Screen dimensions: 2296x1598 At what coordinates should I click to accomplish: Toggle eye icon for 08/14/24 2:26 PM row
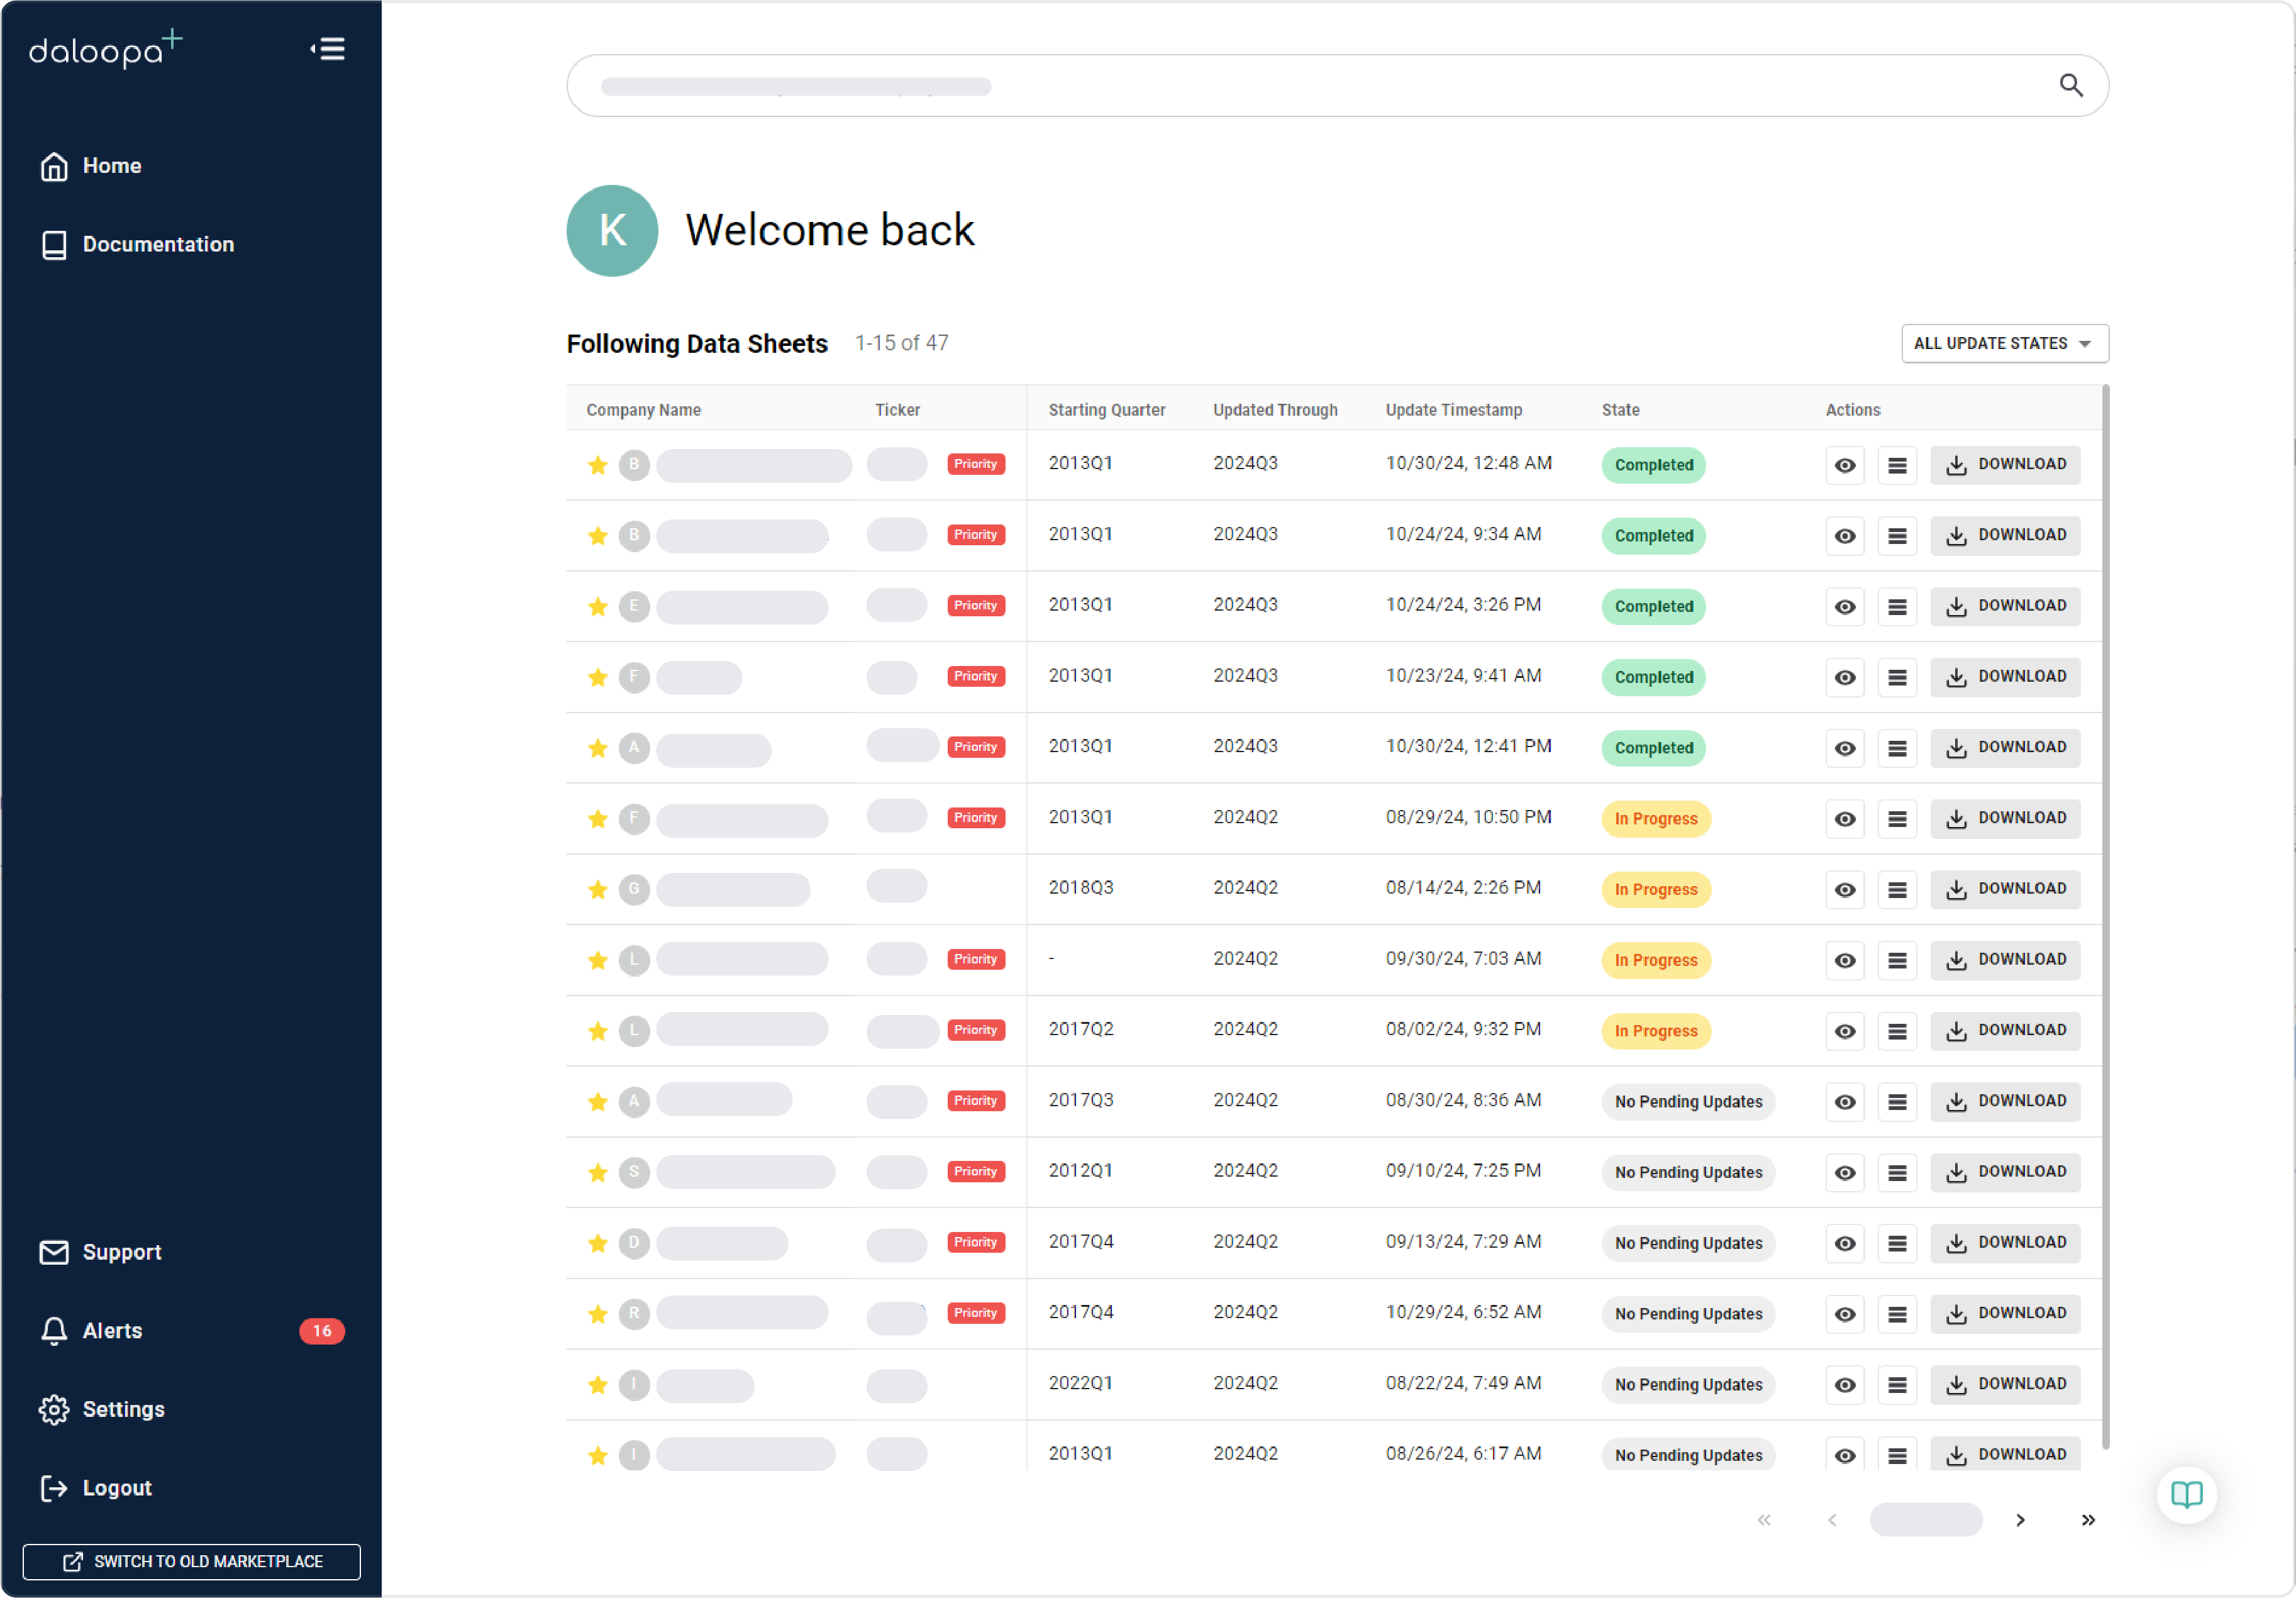[x=1844, y=889]
